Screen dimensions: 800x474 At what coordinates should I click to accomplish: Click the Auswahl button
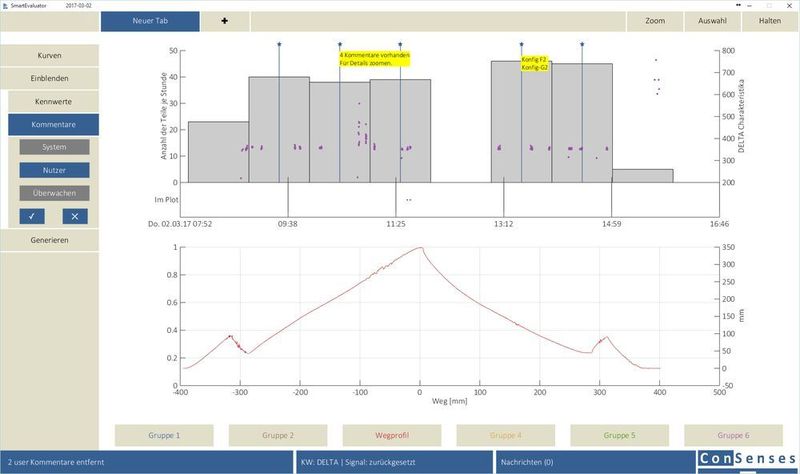(712, 21)
